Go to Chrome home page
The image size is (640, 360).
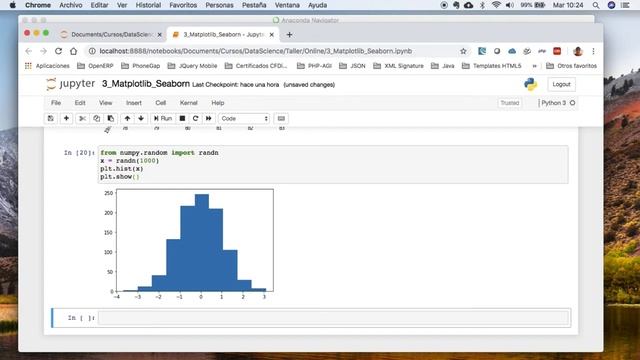click(73, 51)
